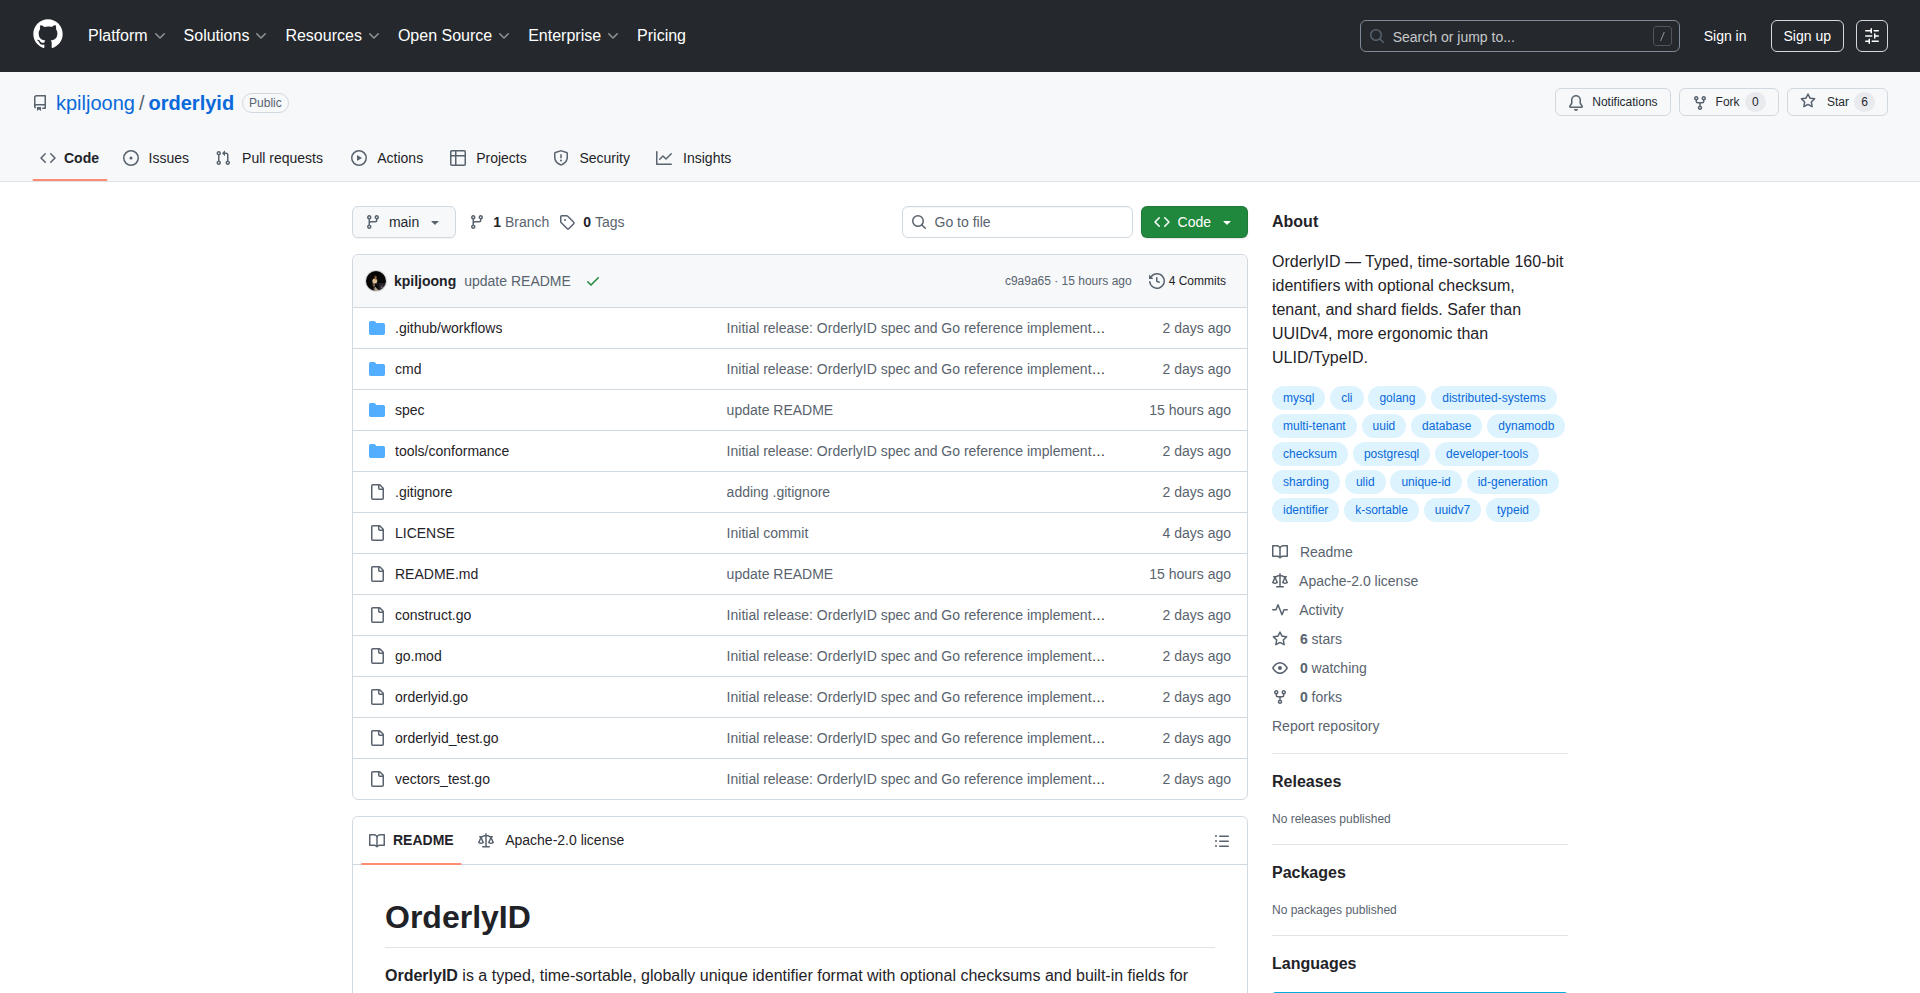Open the Readme link in About sidebar
The width and height of the screenshot is (1920, 993).
pyautogui.click(x=1312, y=552)
